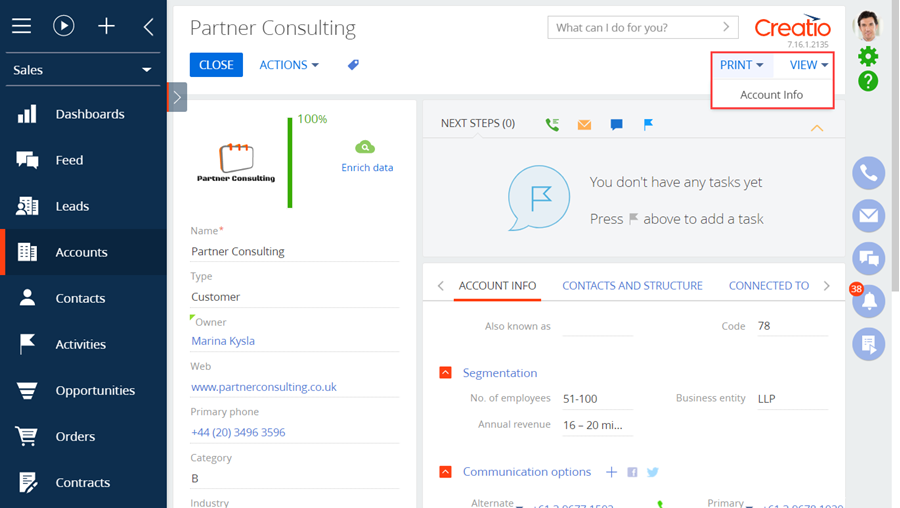Viewport: 900px width, 508px height.
Task: Open the user profile photo
Action: [x=868, y=25]
